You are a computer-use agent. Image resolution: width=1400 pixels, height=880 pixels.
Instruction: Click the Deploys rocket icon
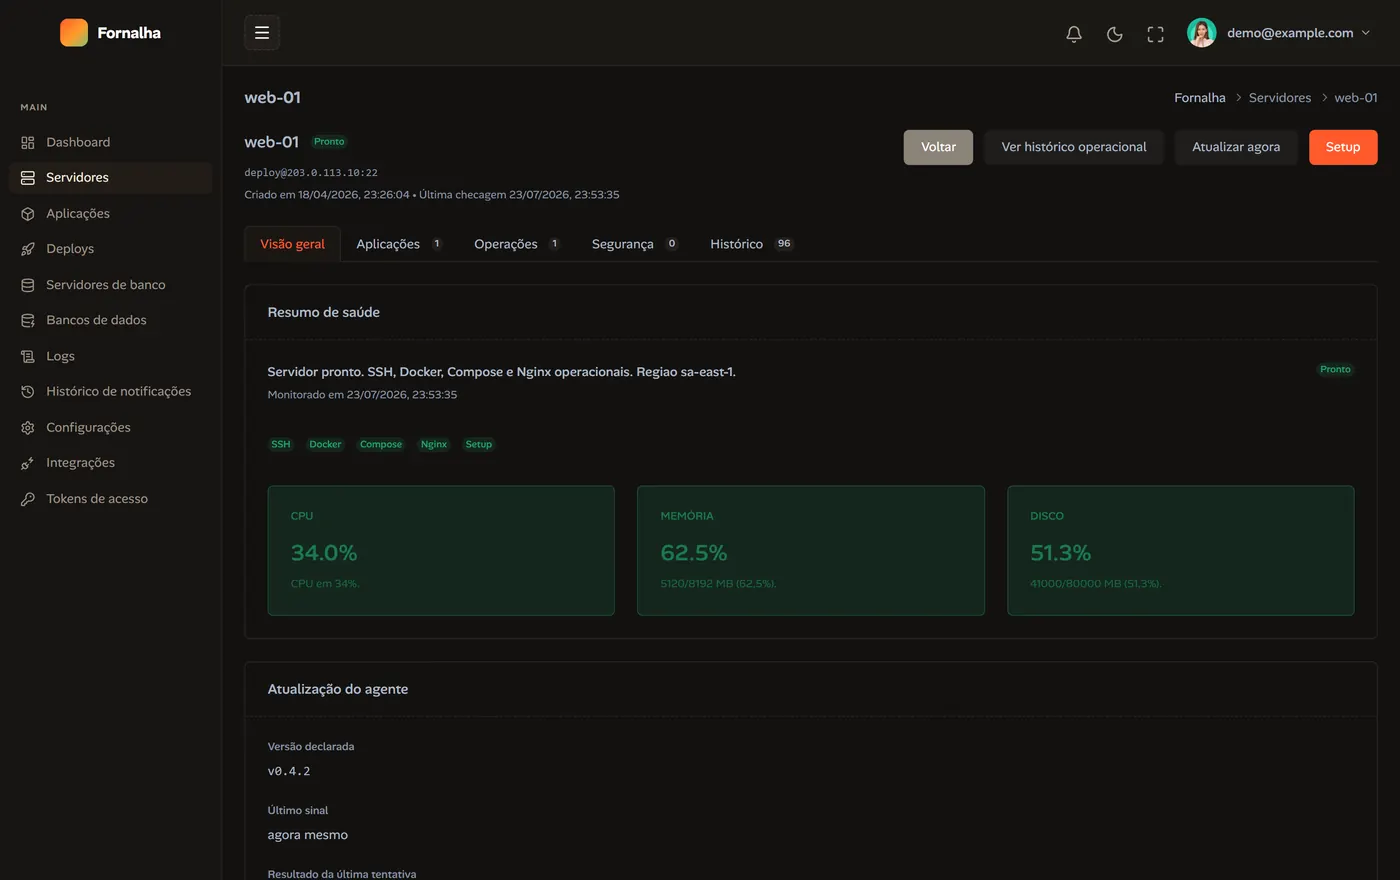click(x=28, y=249)
